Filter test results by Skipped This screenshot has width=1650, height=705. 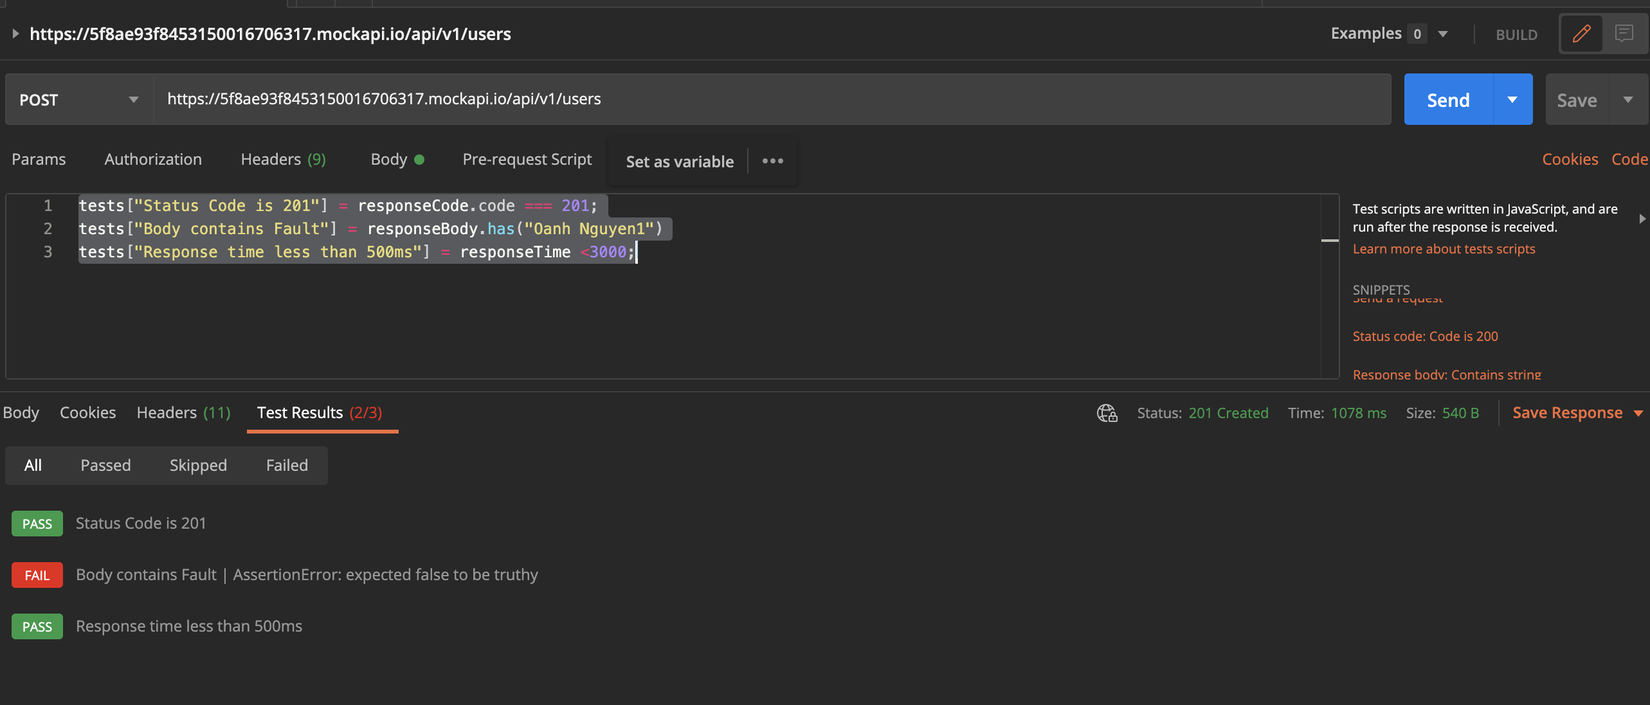click(198, 465)
